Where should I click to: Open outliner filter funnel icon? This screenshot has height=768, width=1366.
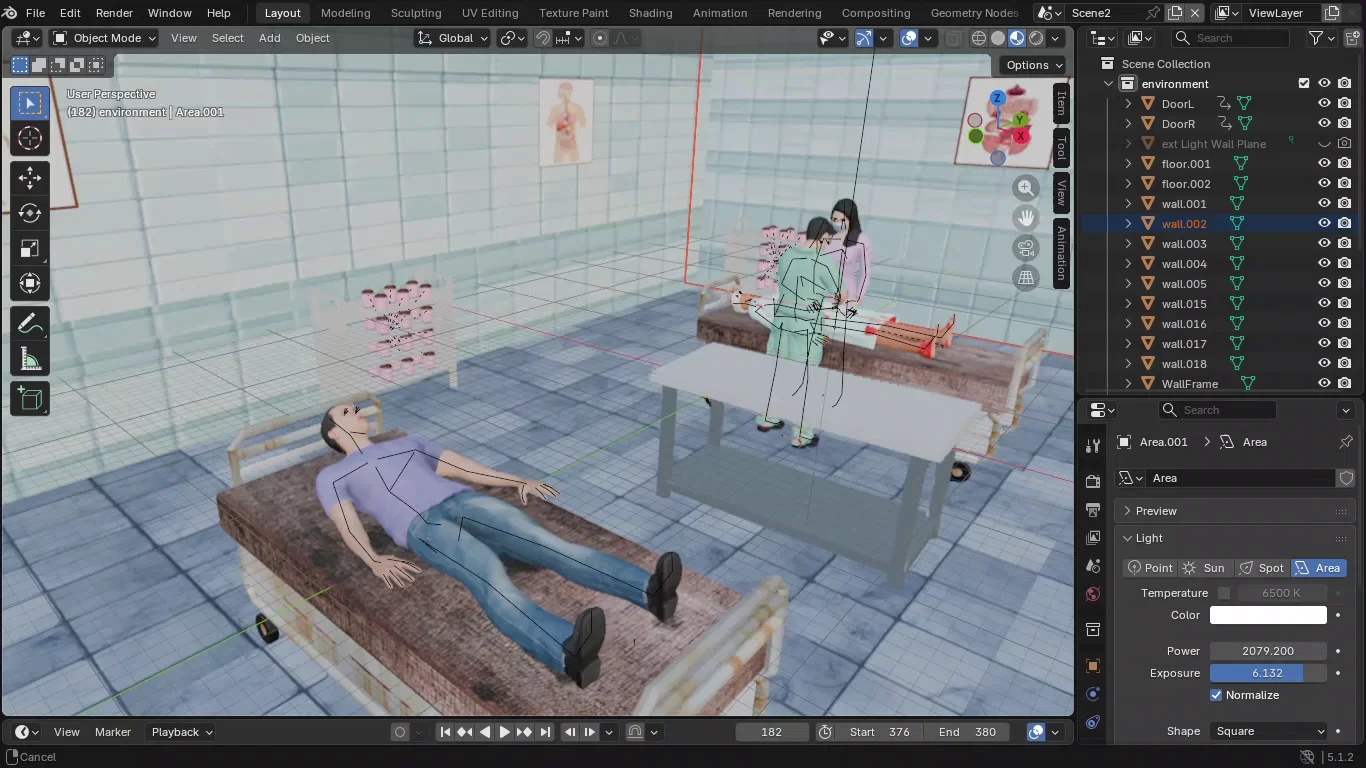1316,38
